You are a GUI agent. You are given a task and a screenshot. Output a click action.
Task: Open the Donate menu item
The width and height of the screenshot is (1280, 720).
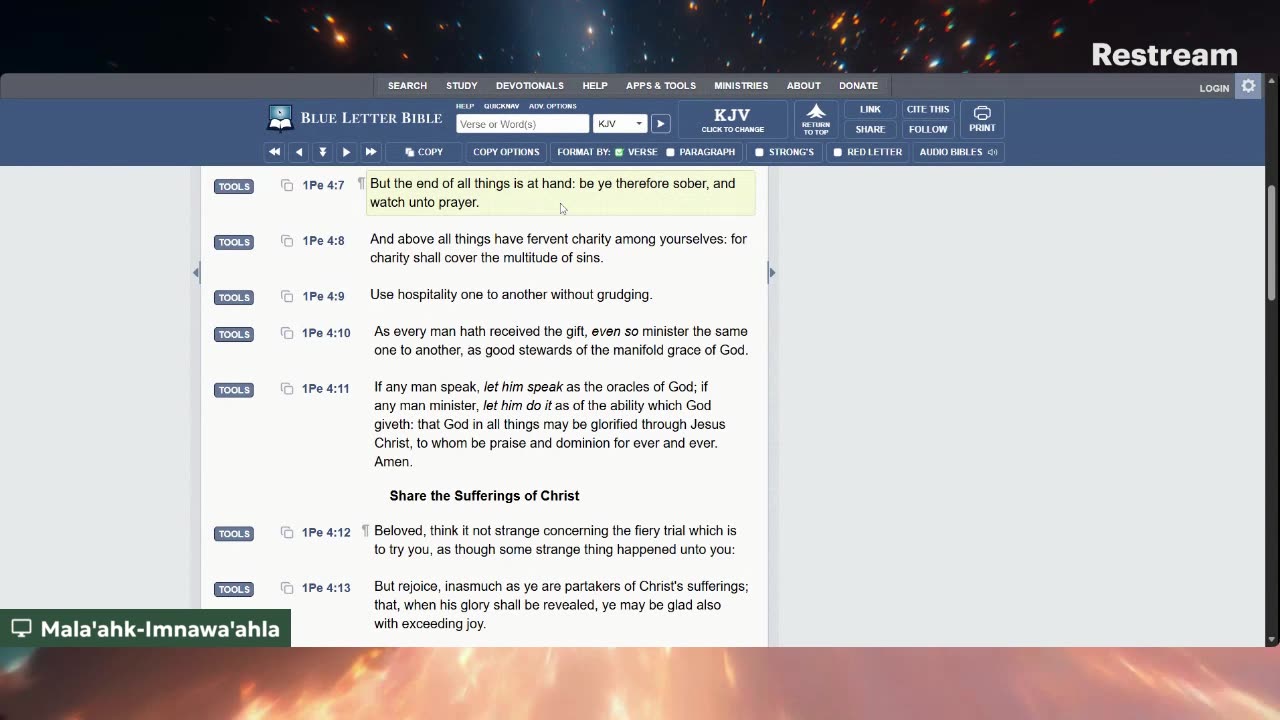(x=858, y=86)
